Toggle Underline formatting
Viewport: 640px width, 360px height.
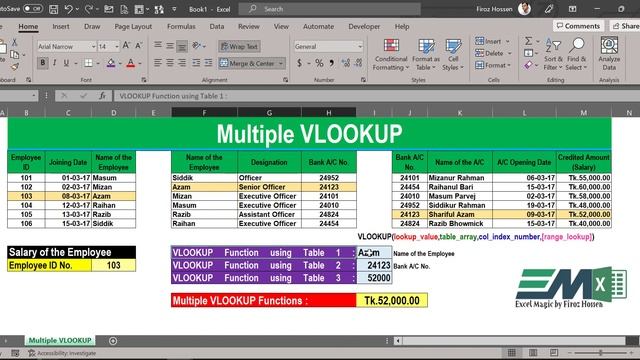tap(66, 63)
